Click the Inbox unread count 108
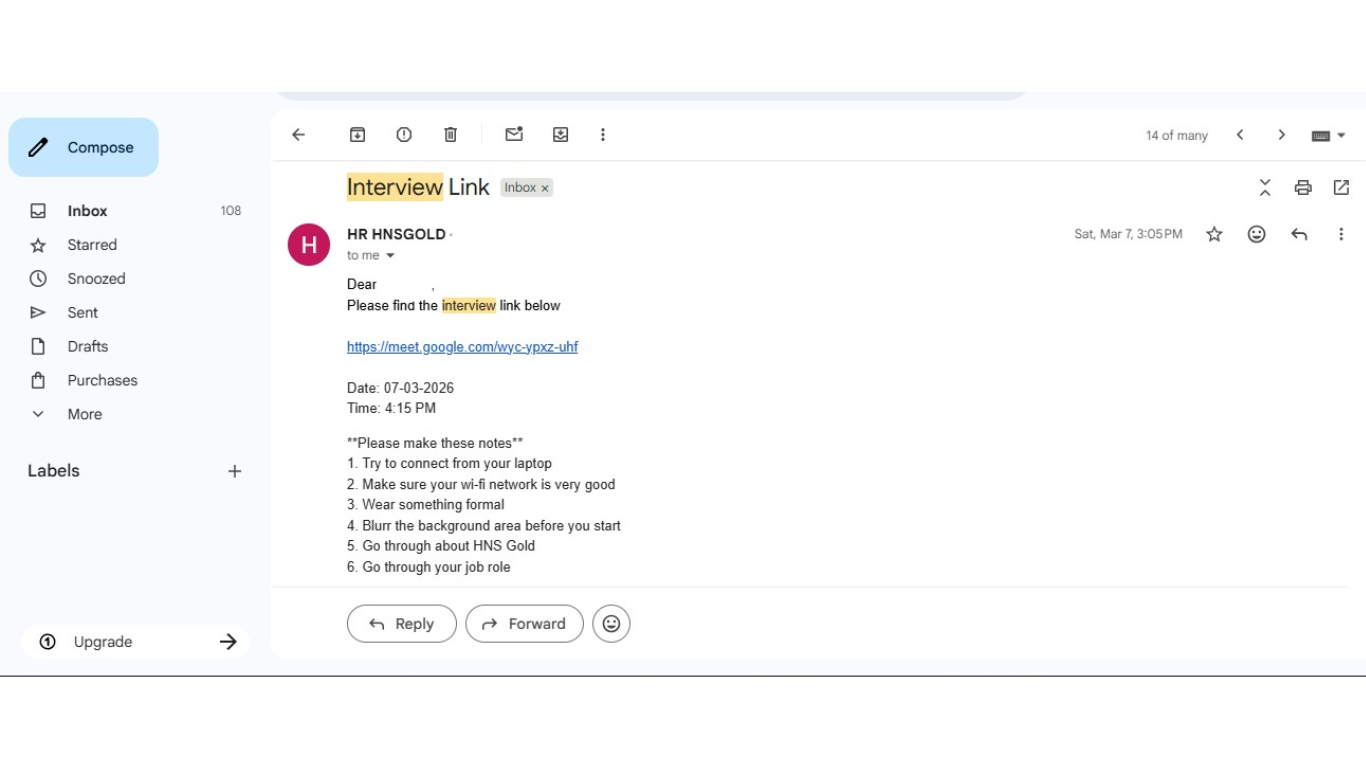 tap(231, 211)
